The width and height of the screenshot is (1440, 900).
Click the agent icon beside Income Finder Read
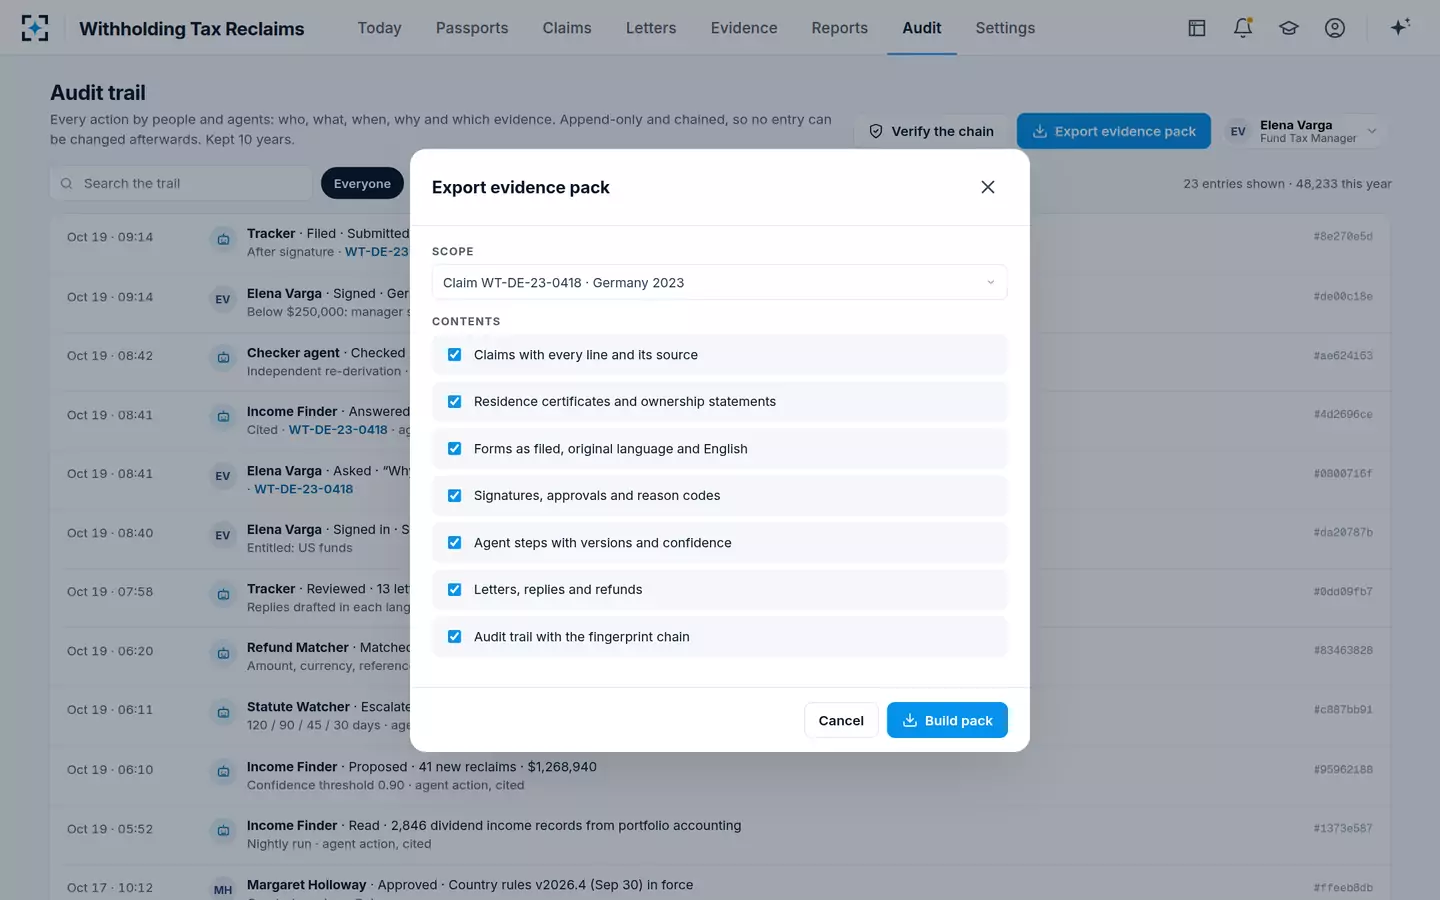223,830
